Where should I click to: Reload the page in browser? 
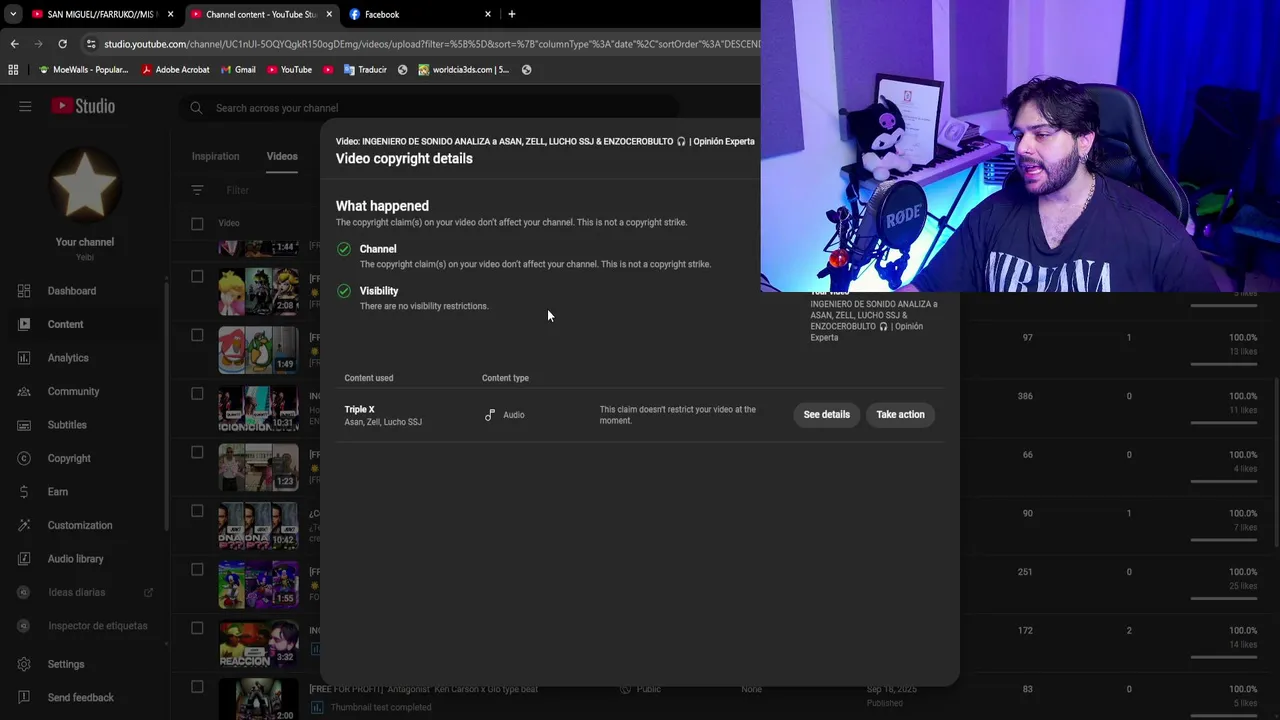(62, 44)
